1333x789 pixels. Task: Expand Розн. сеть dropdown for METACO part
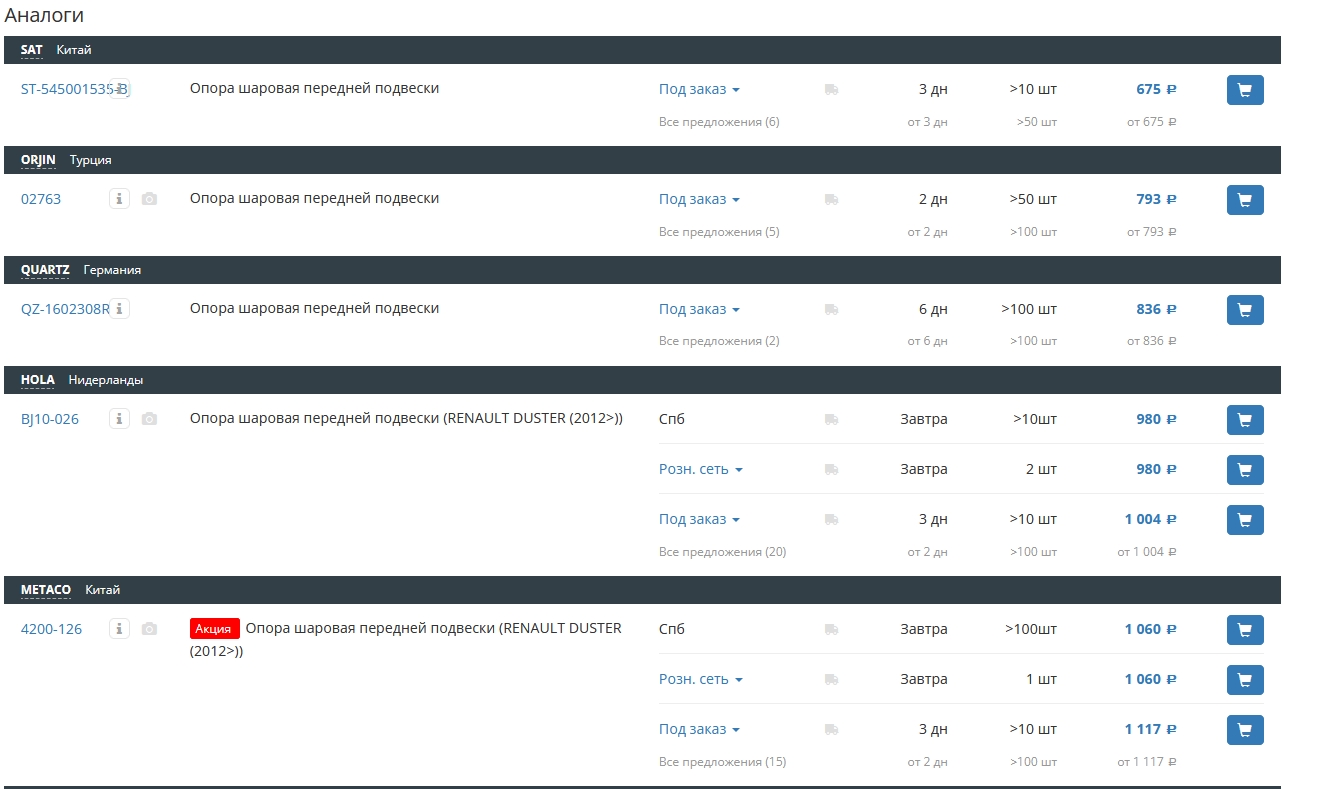[701, 679]
